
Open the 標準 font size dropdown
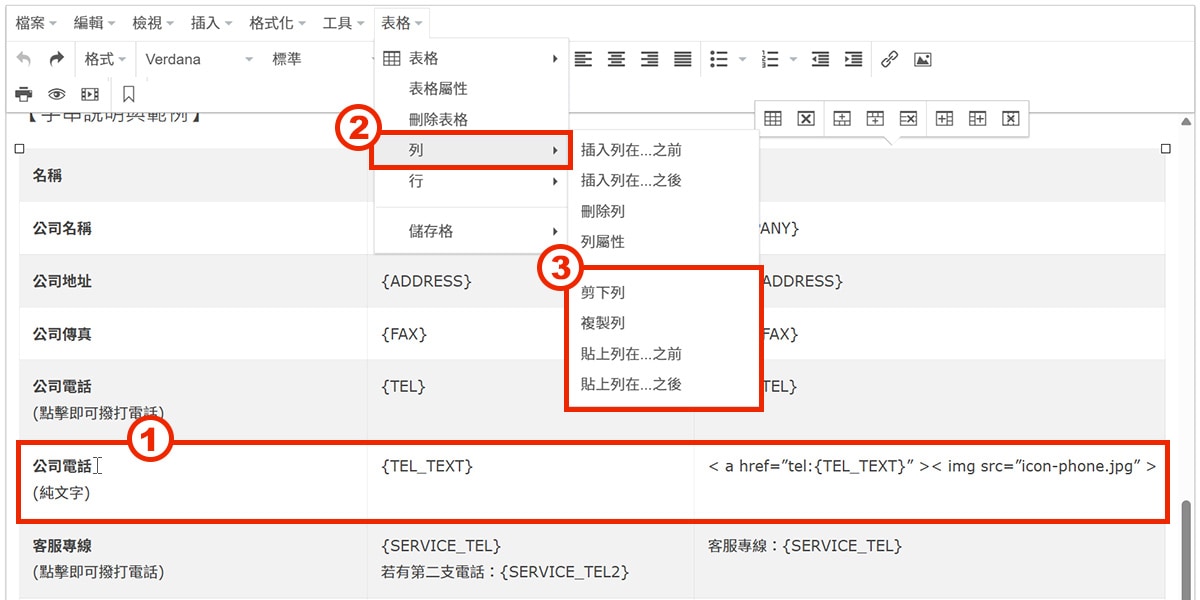295,58
